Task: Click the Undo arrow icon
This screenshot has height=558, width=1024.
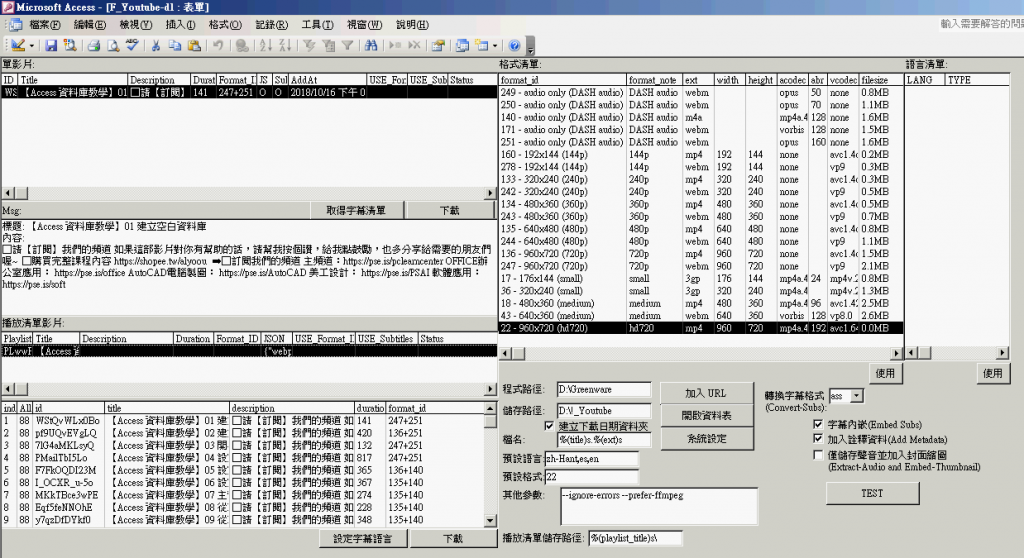Action: 218,46
